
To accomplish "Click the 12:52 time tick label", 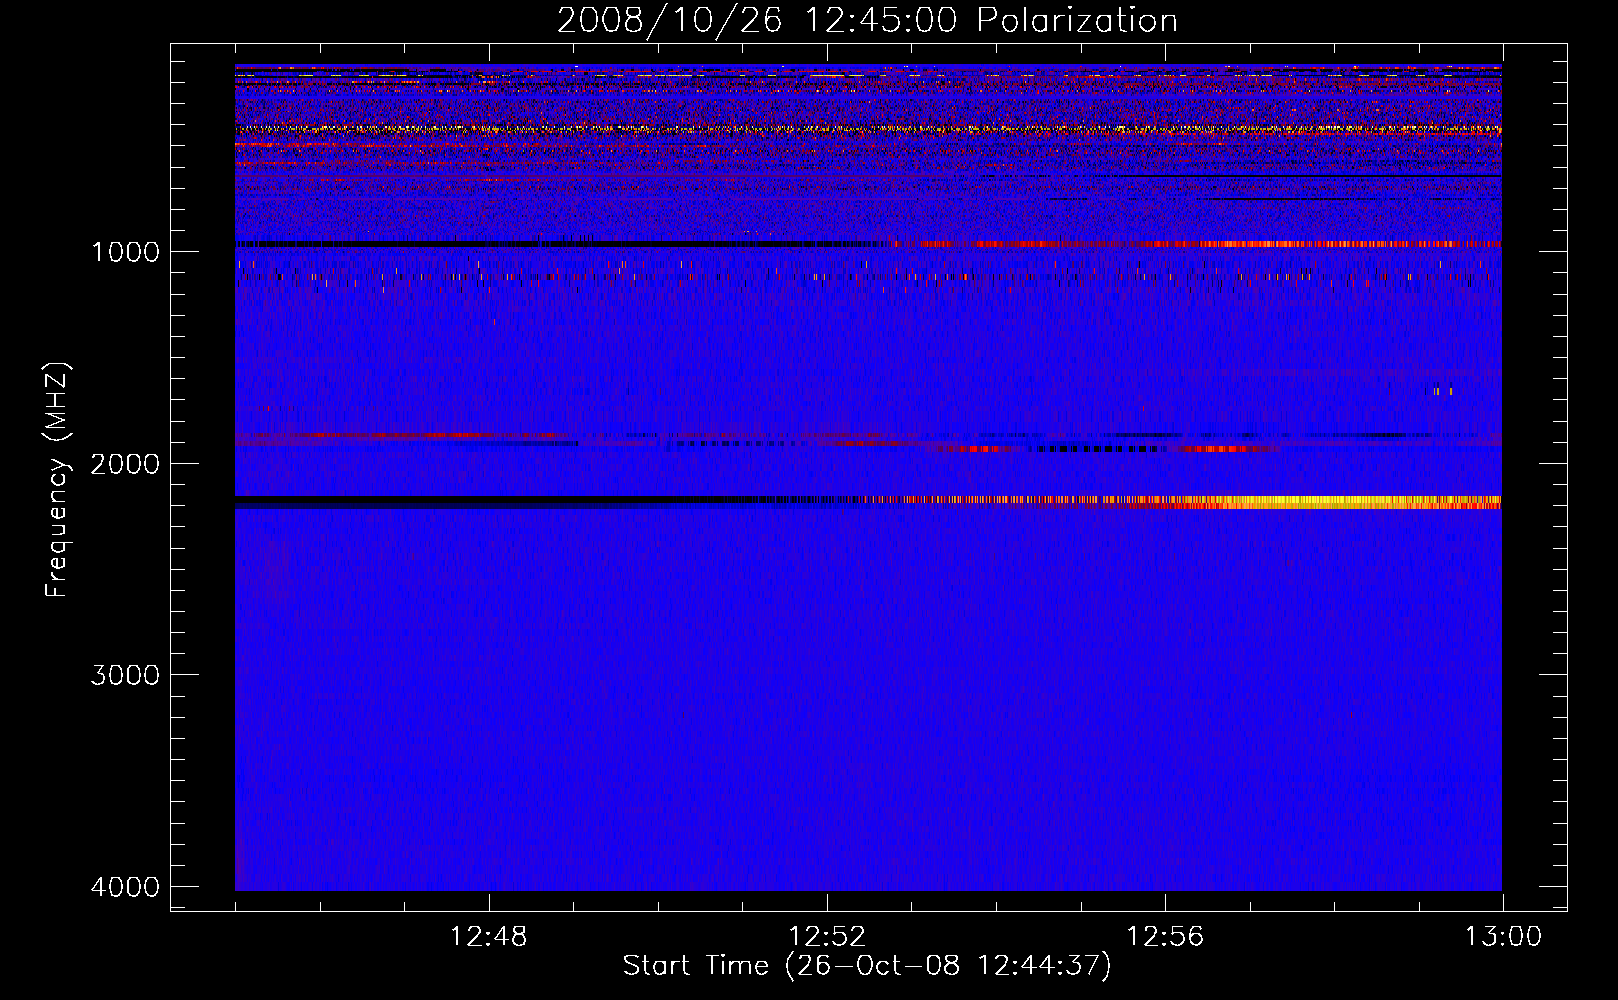I will click(x=827, y=937).
